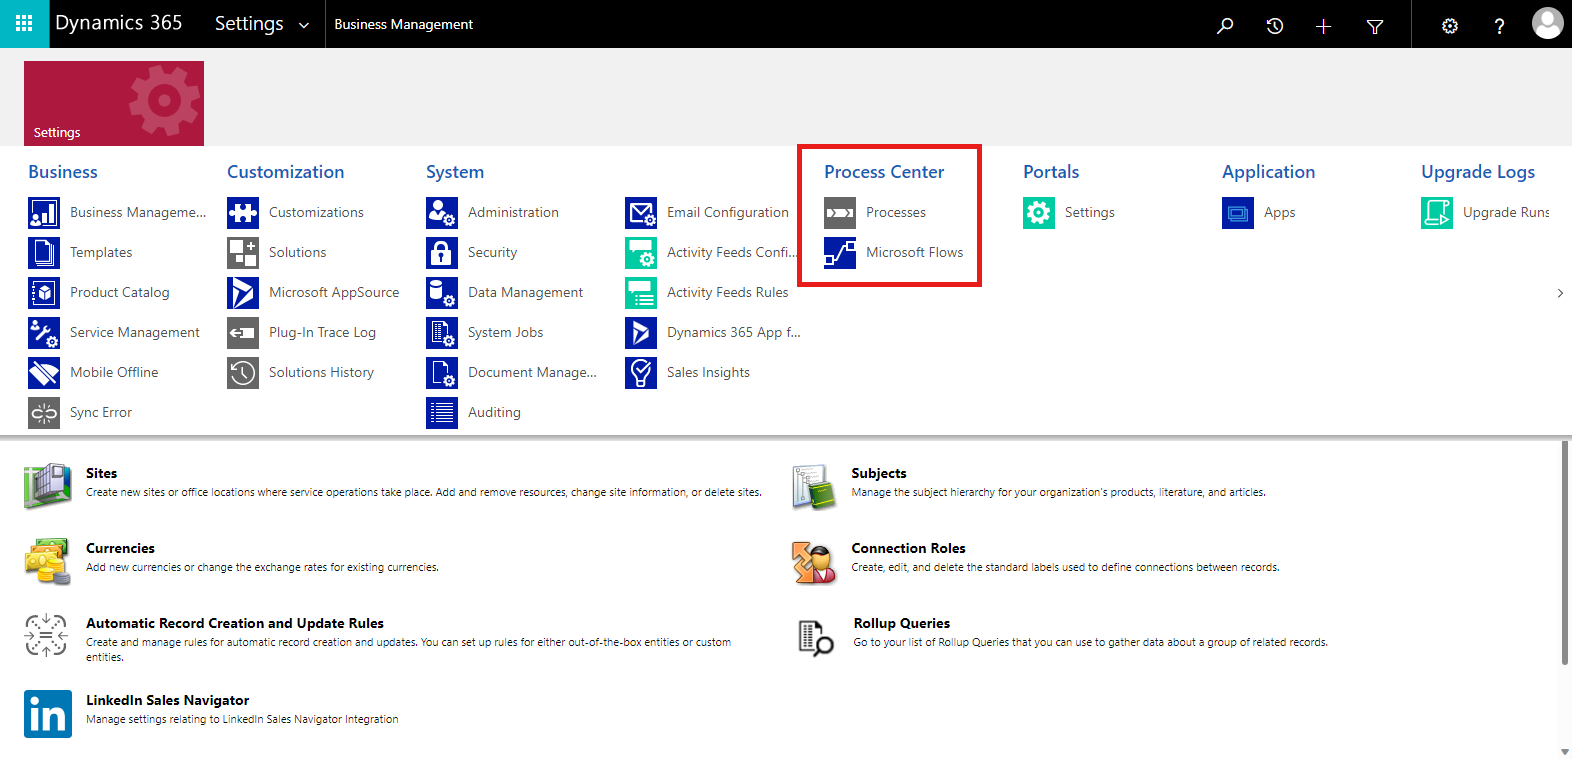
Task: Click the Upgrade Runs icon
Action: (x=1437, y=213)
